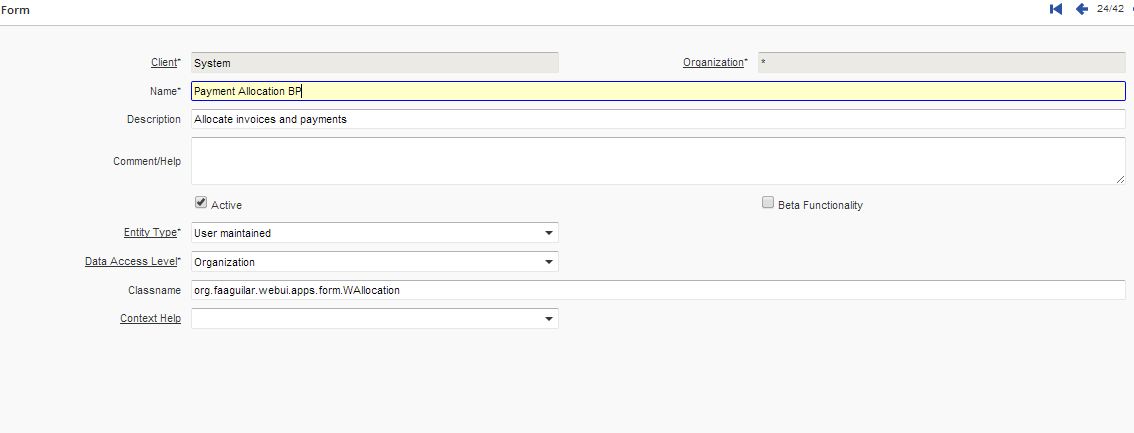
Task: Click the Organization field label link
Action: point(713,63)
